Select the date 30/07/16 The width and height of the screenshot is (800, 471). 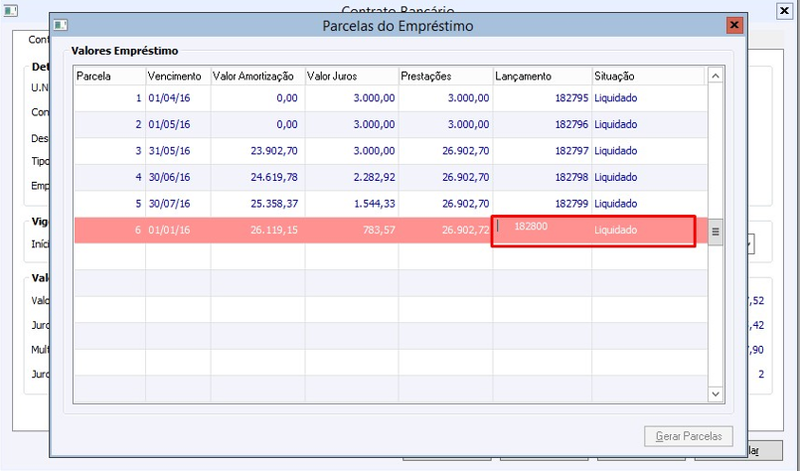(x=169, y=204)
